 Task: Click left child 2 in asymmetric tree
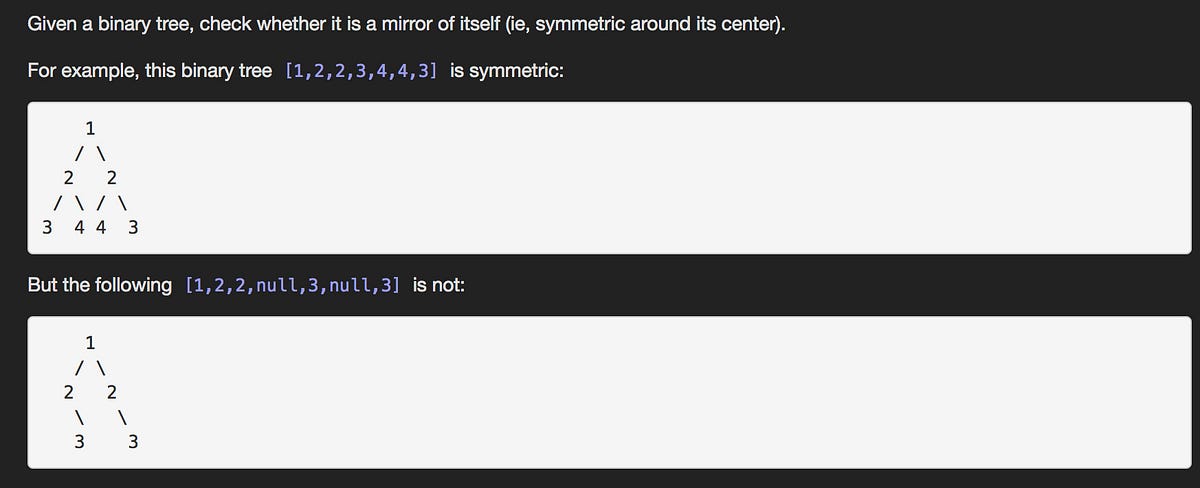(x=68, y=390)
